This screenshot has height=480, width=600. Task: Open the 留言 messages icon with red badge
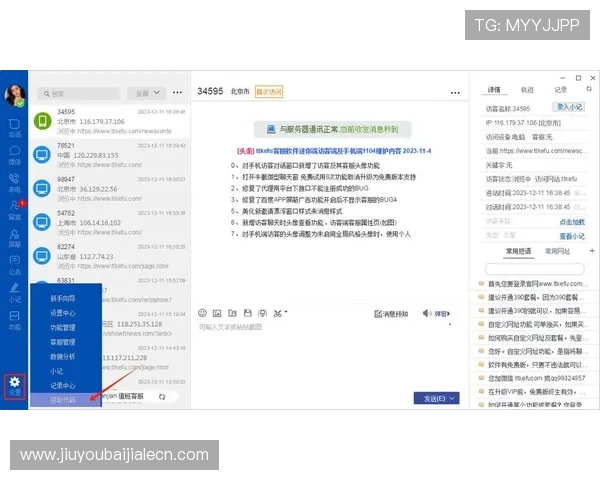15,210
